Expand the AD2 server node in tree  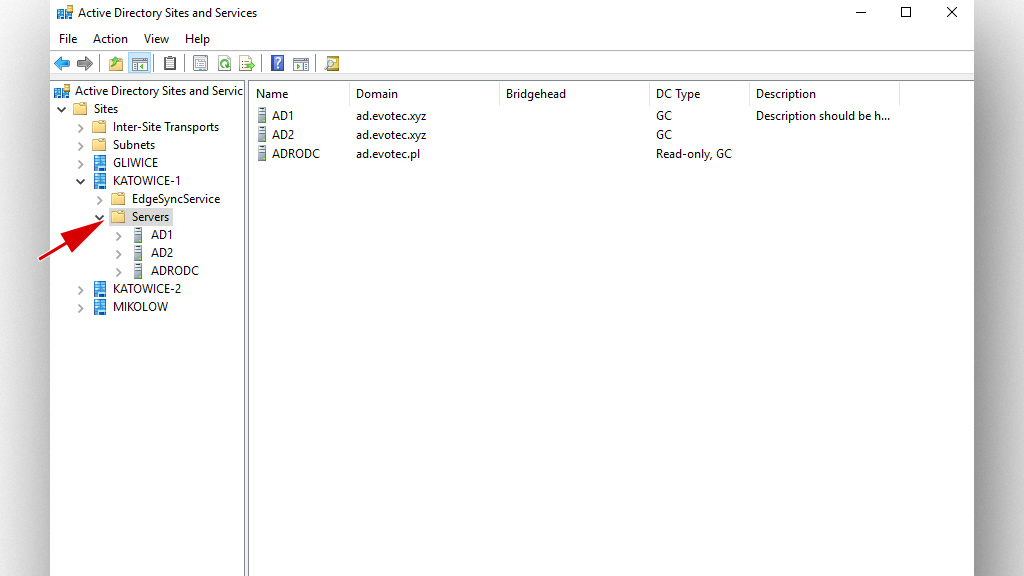pos(118,253)
